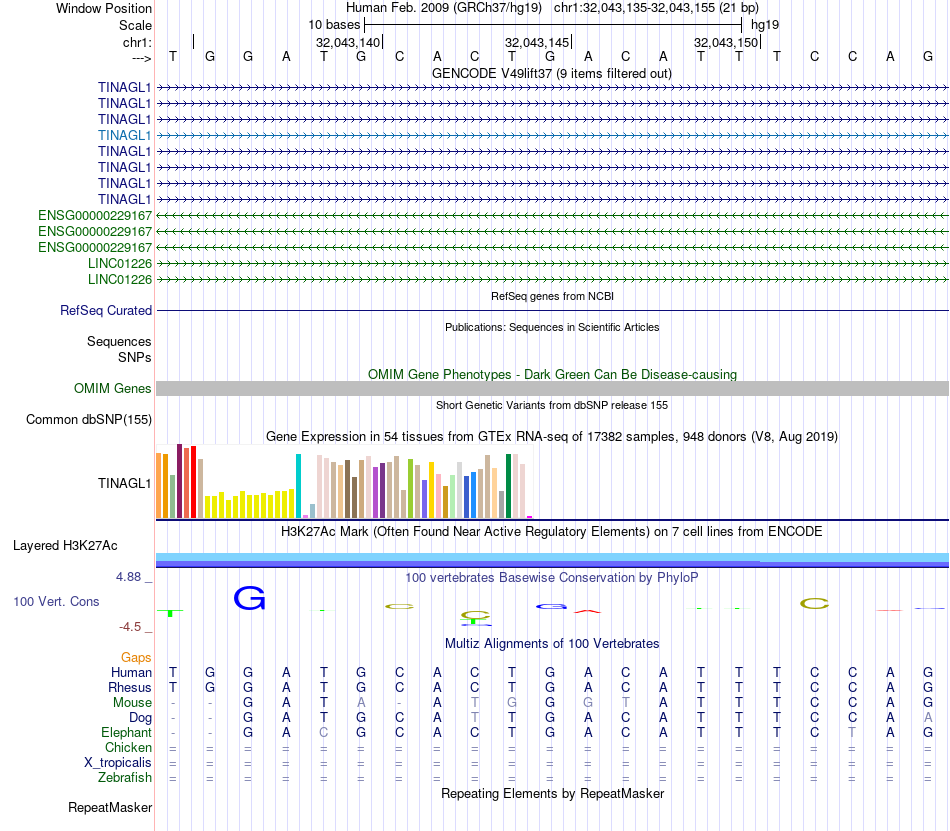Viewport: 950px width, 831px height.
Task: Click the orange Gaps label
Action: (136, 657)
